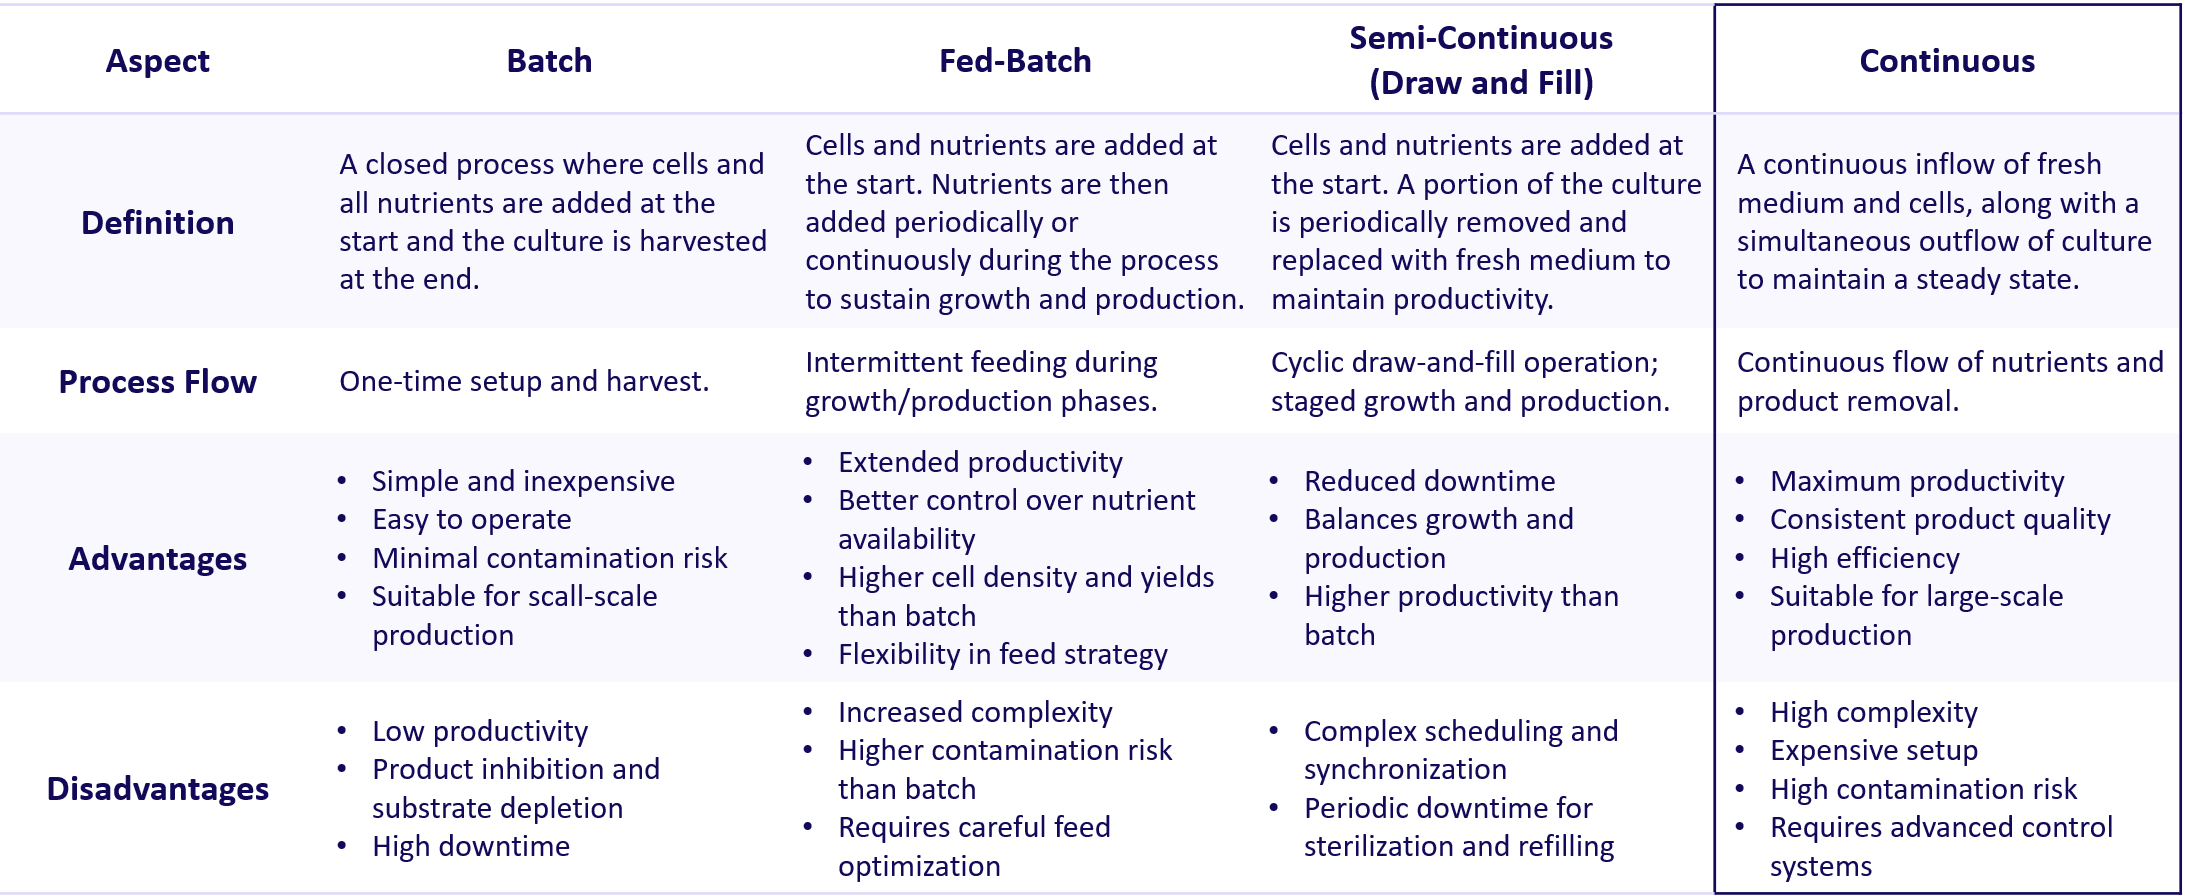Select the "Extended productivity" bullet
2185x896 pixels.
click(x=980, y=462)
